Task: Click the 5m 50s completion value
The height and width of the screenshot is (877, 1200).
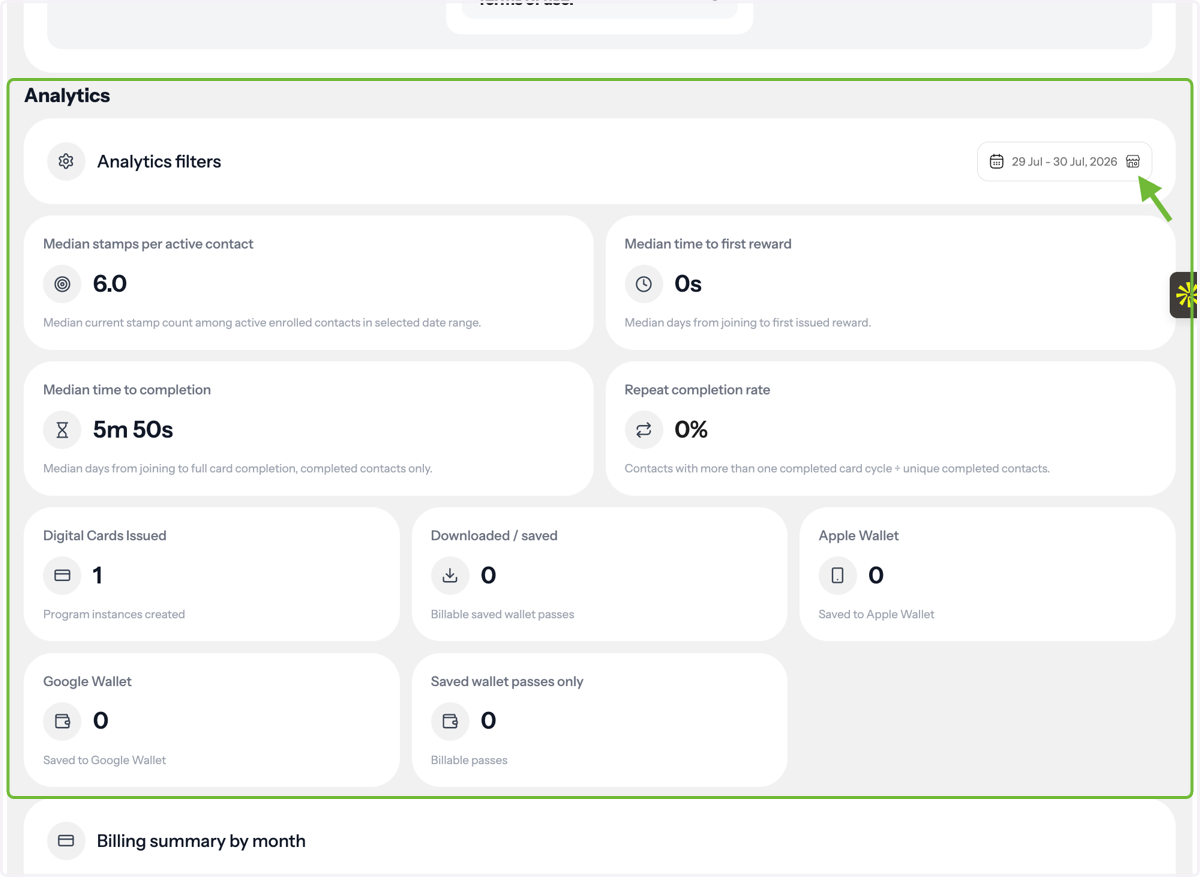Action: click(133, 430)
